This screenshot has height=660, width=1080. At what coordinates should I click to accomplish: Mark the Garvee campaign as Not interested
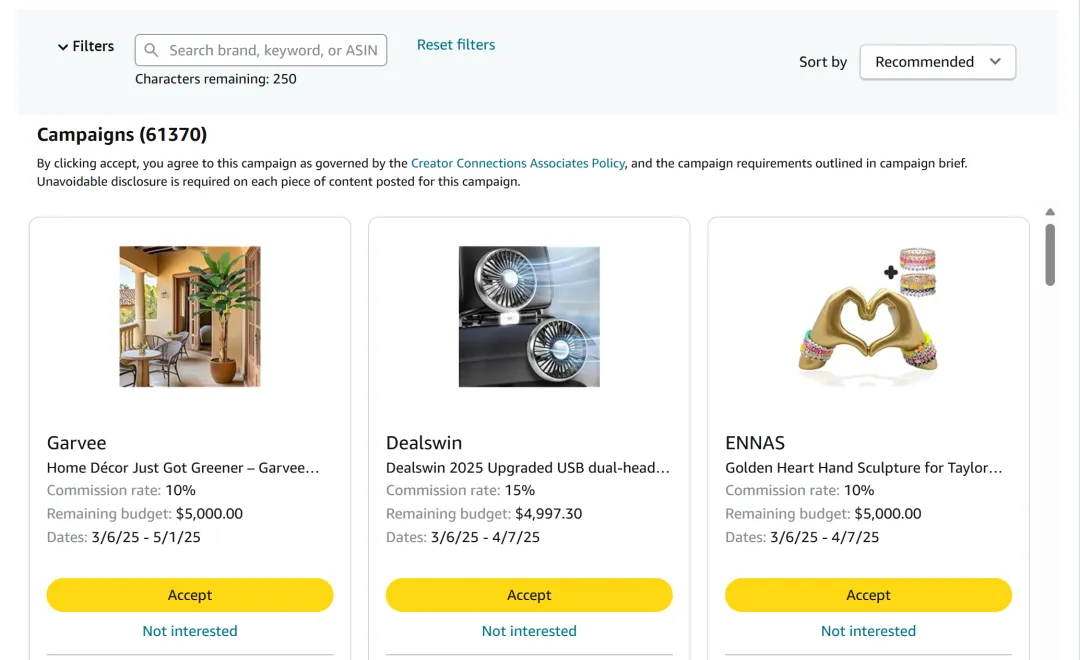pos(190,631)
